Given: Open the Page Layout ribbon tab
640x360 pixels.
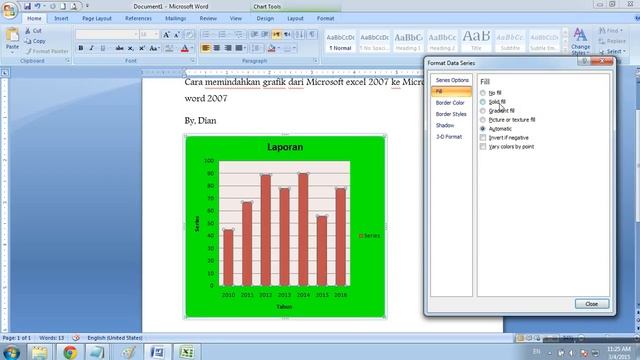Looking at the screenshot, I should 97,18.
